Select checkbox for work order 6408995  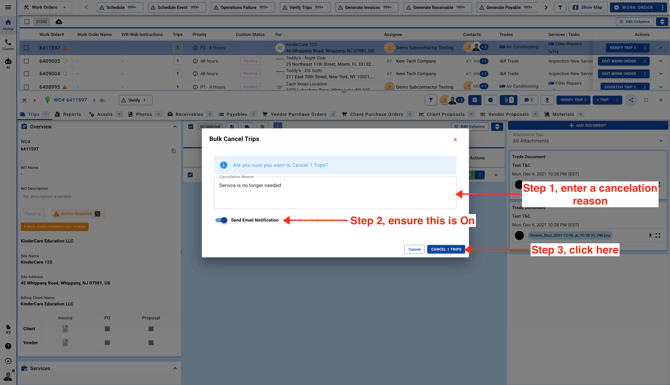(x=26, y=87)
